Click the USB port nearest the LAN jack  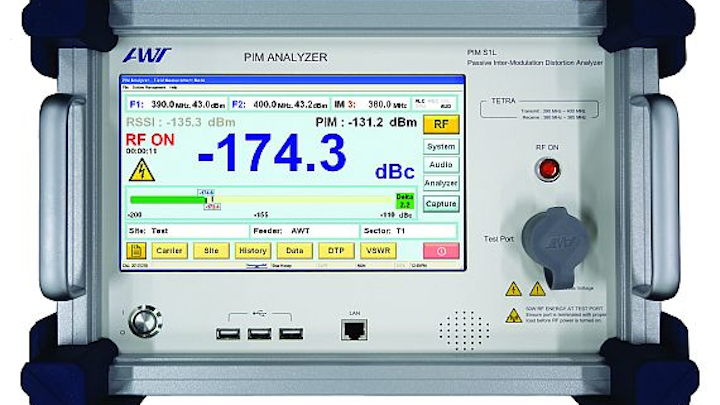(291, 333)
